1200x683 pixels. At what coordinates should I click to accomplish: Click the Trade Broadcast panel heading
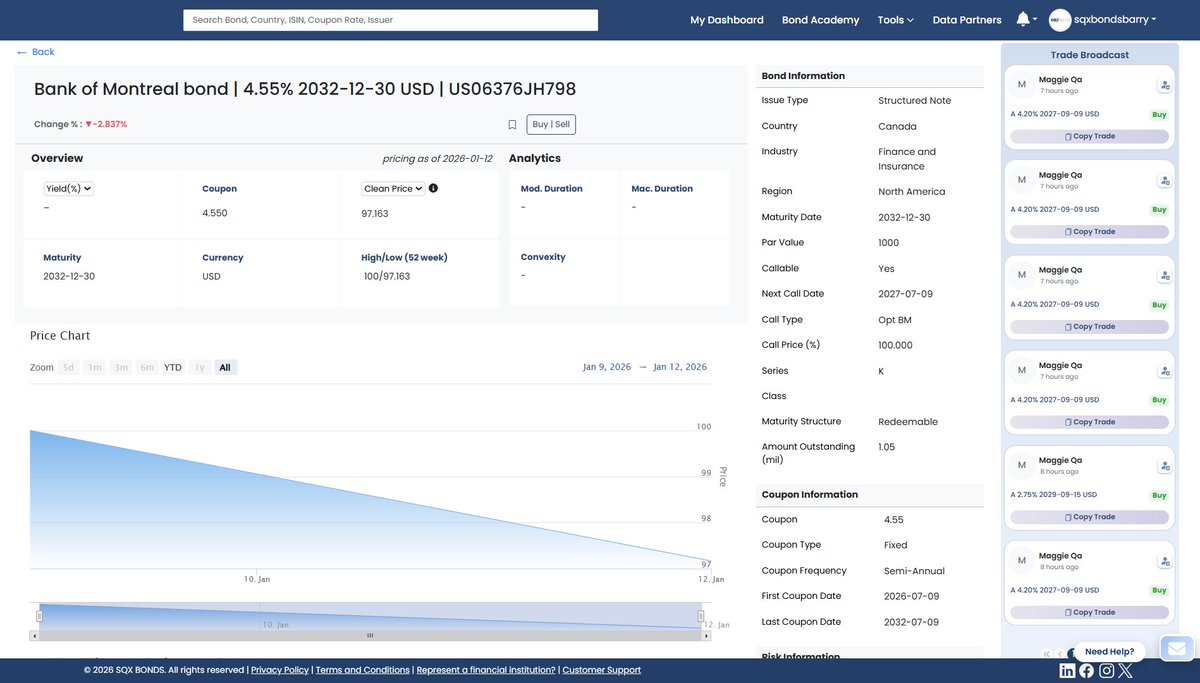point(1090,55)
